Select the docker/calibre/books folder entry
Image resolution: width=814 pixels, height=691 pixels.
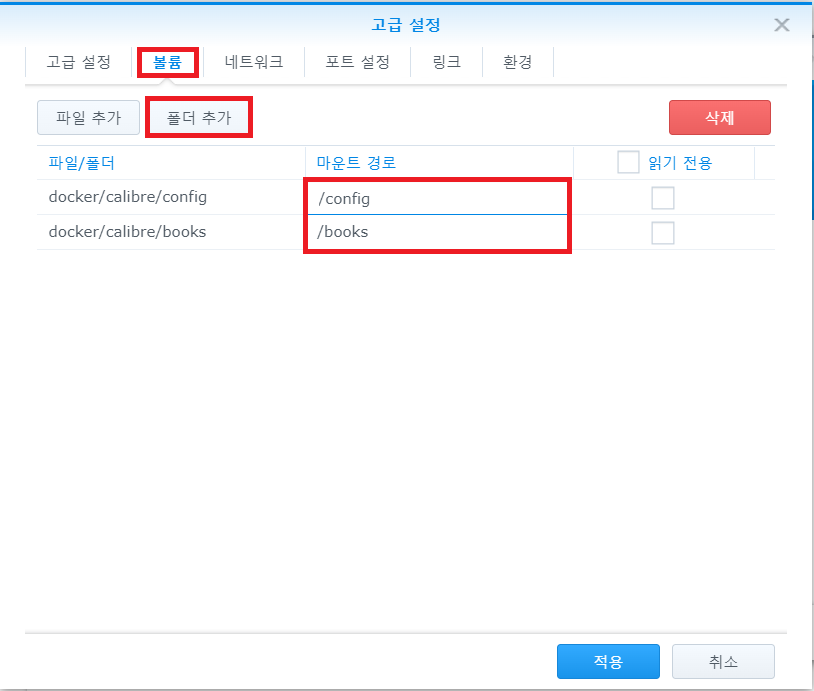coord(127,232)
